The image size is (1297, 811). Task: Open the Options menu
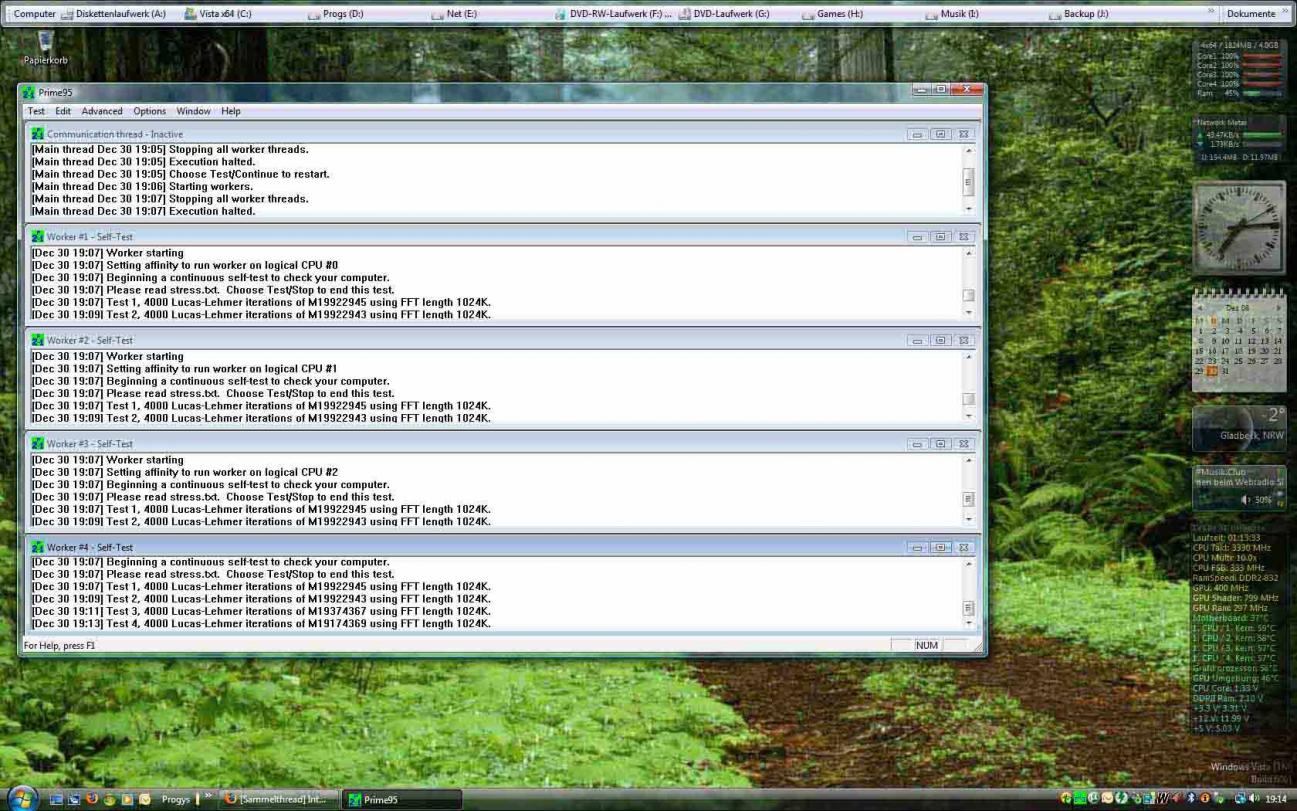(x=150, y=111)
